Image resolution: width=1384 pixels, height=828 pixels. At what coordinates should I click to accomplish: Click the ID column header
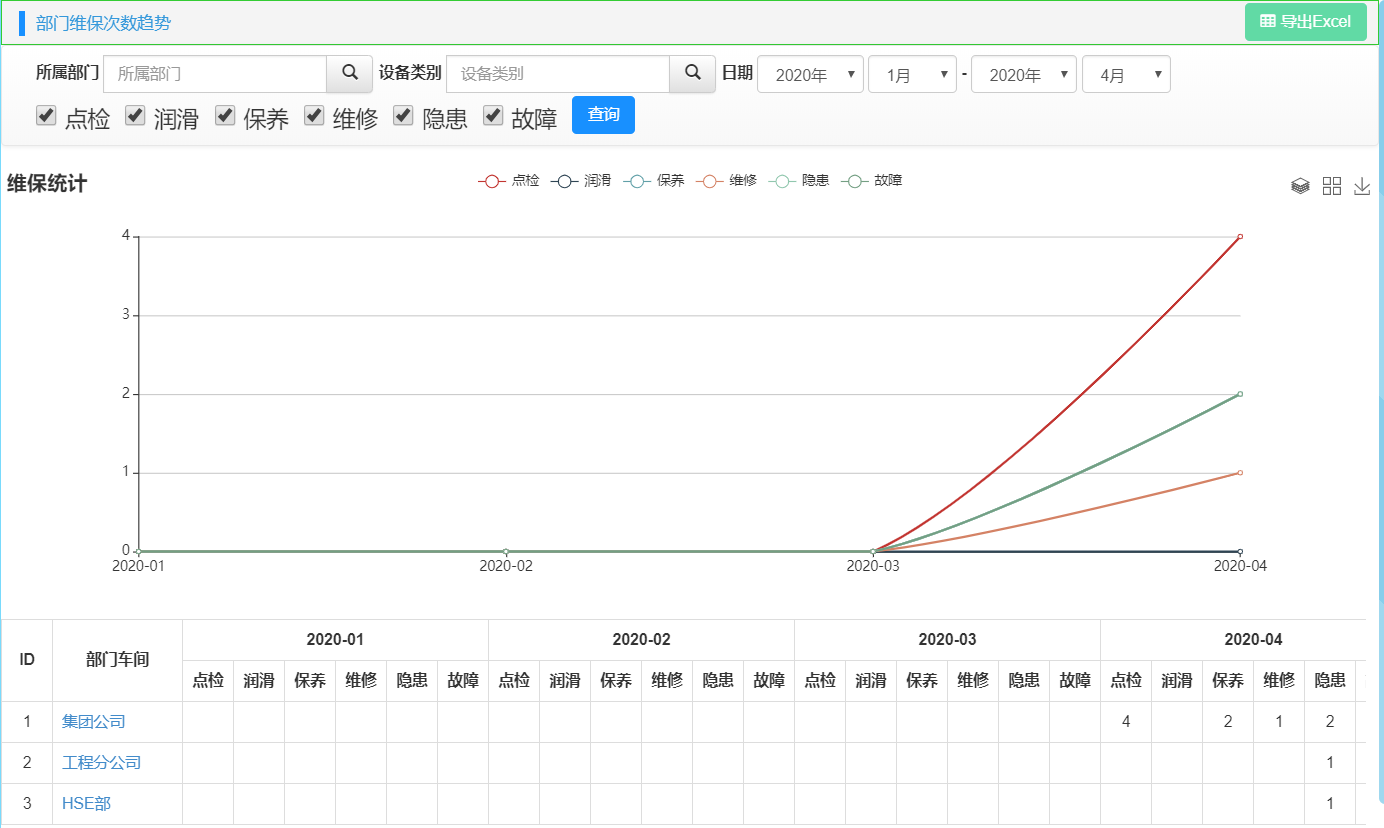click(27, 660)
